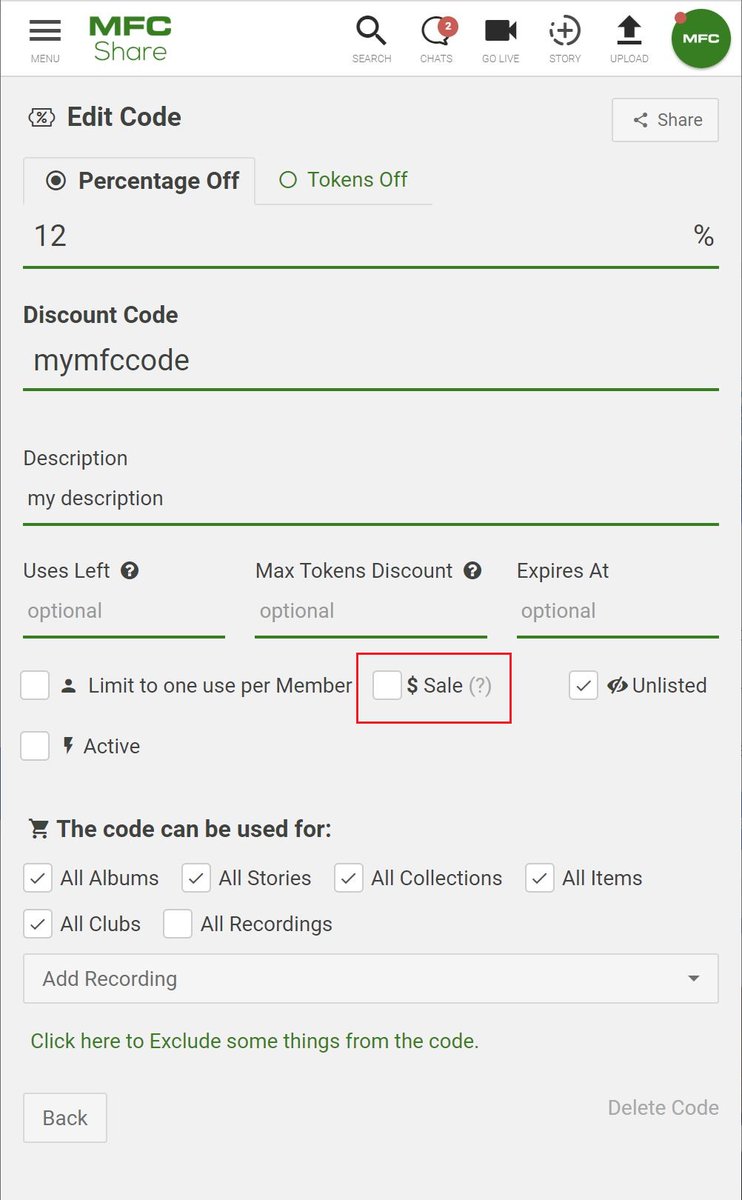Click the MFC Share logo
Viewport: 742px width, 1200px height.
coord(130,39)
